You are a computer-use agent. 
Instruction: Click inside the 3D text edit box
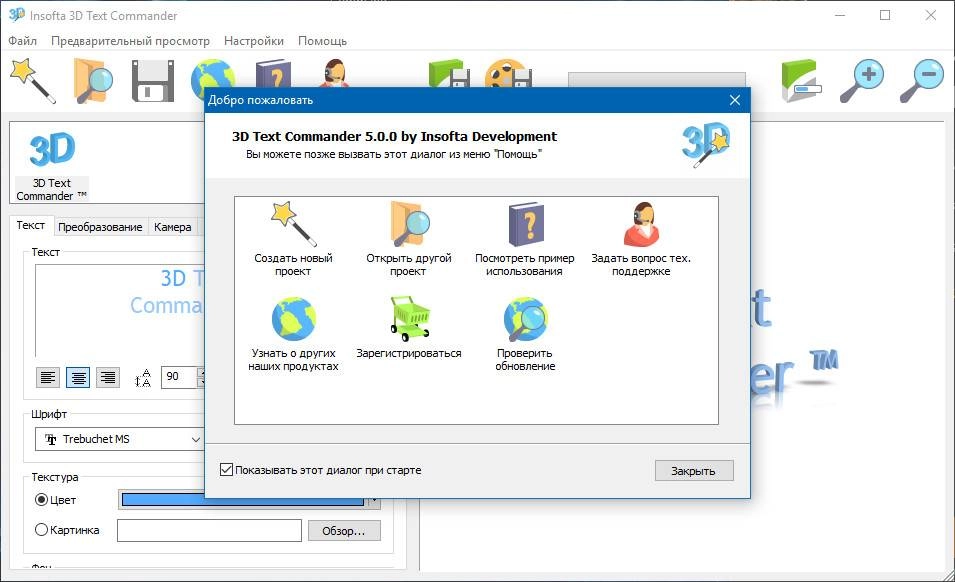pyautogui.click(x=120, y=310)
